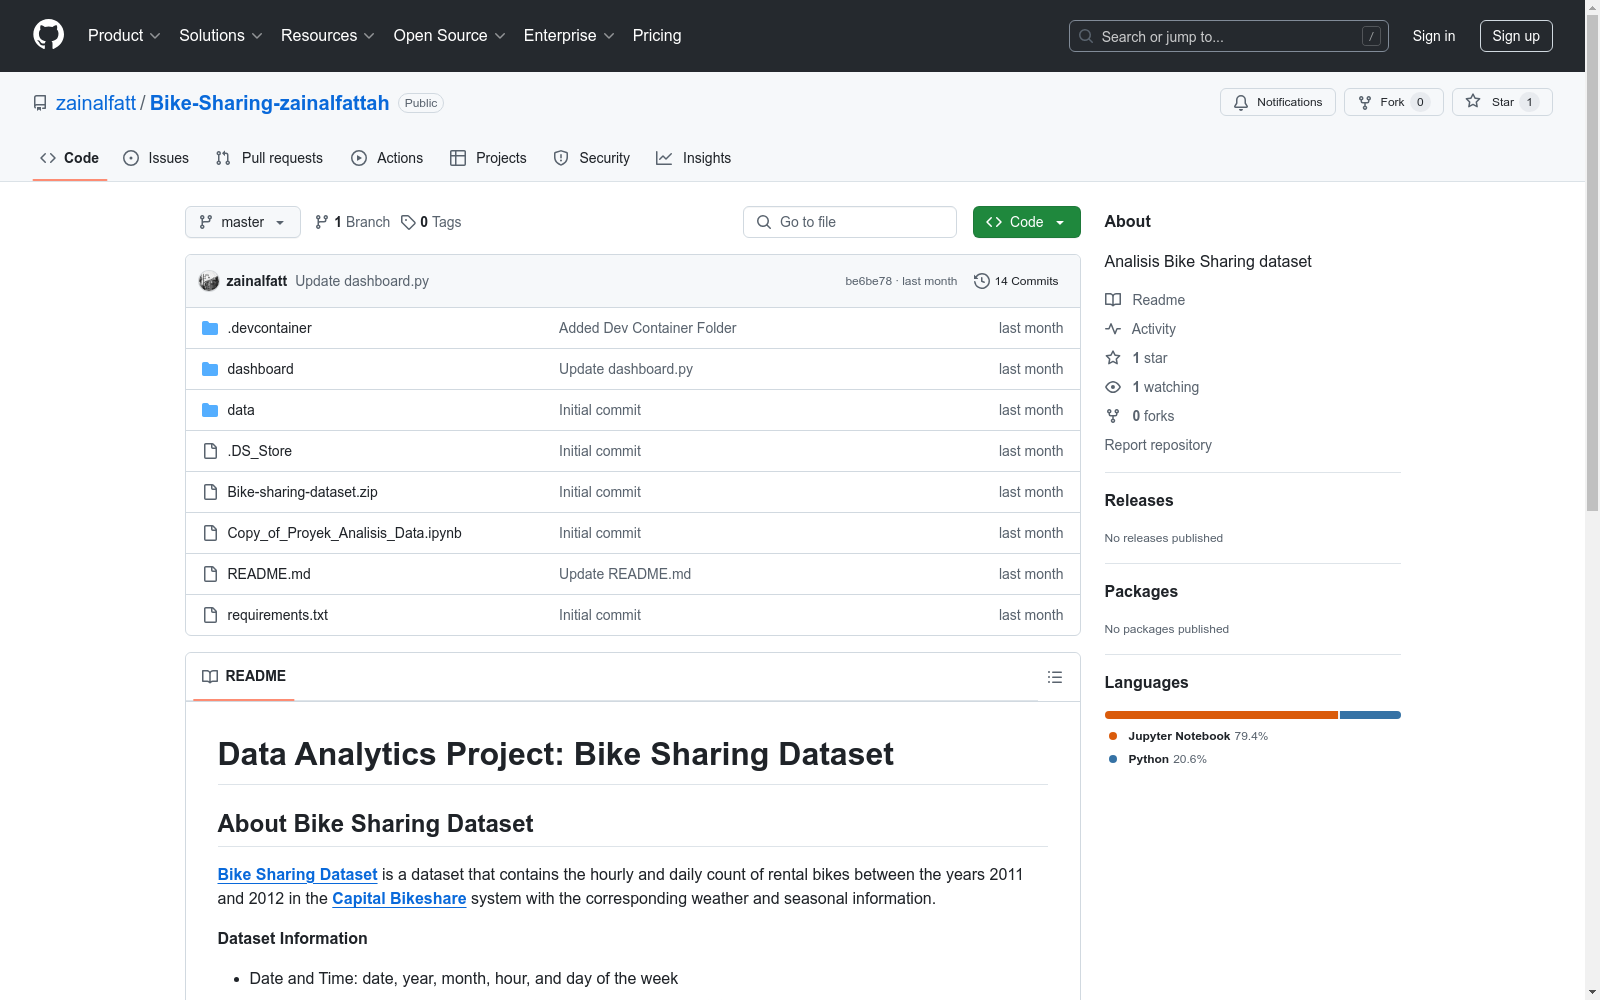Open the Actions tab
This screenshot has height=1000, width=1600.
point(387,158)
